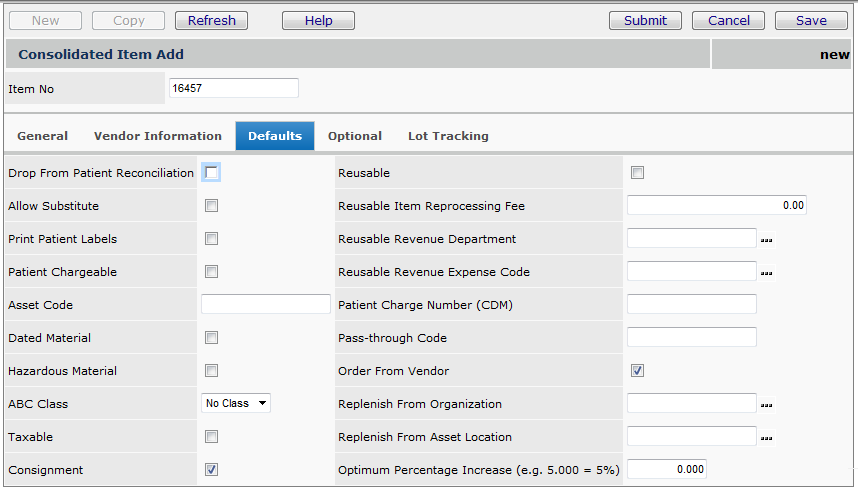Enable Drop From Patient Reconciliation checkbox

point(212,173)
